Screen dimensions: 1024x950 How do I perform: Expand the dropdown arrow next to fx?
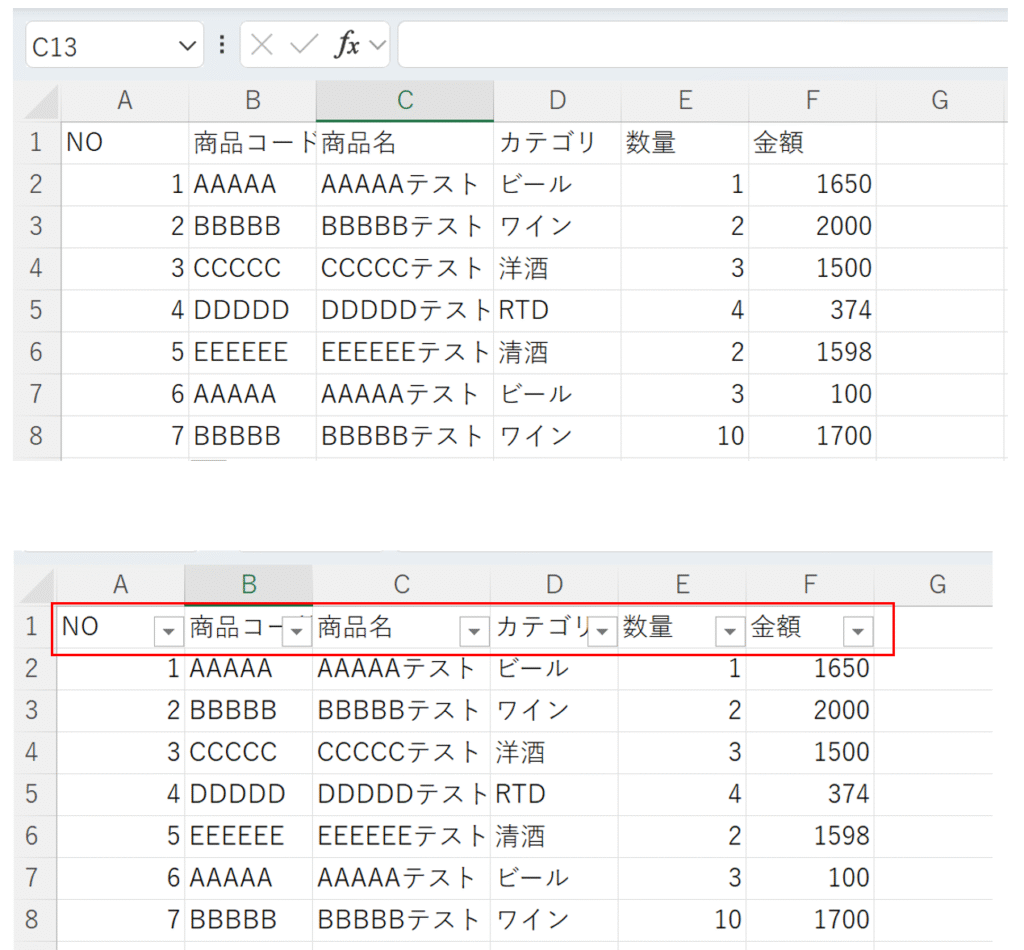click(377, 45)
